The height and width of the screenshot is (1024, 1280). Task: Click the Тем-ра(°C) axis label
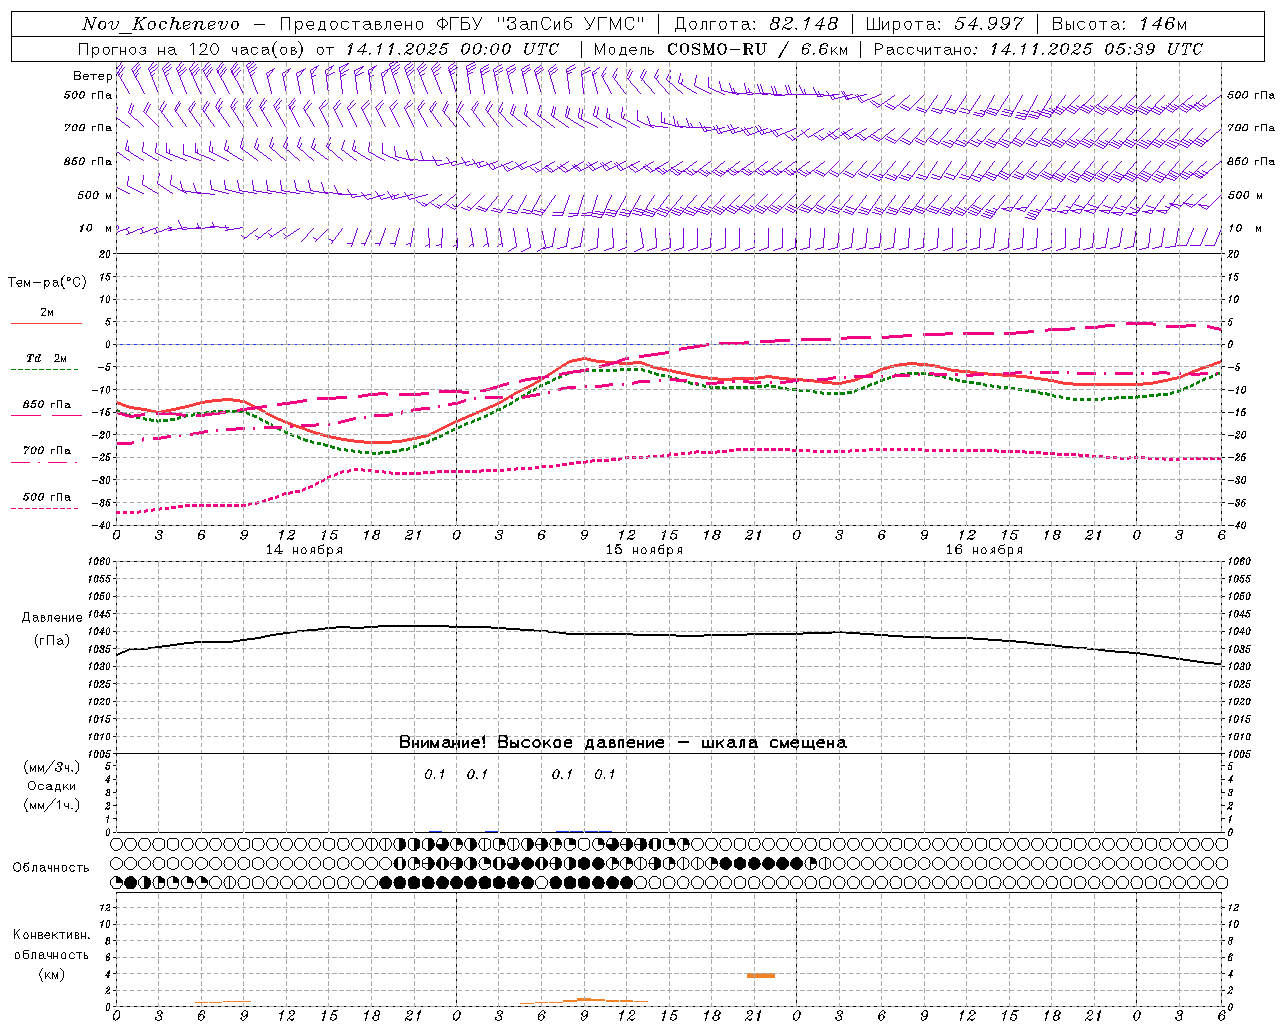tap(47, 283)
